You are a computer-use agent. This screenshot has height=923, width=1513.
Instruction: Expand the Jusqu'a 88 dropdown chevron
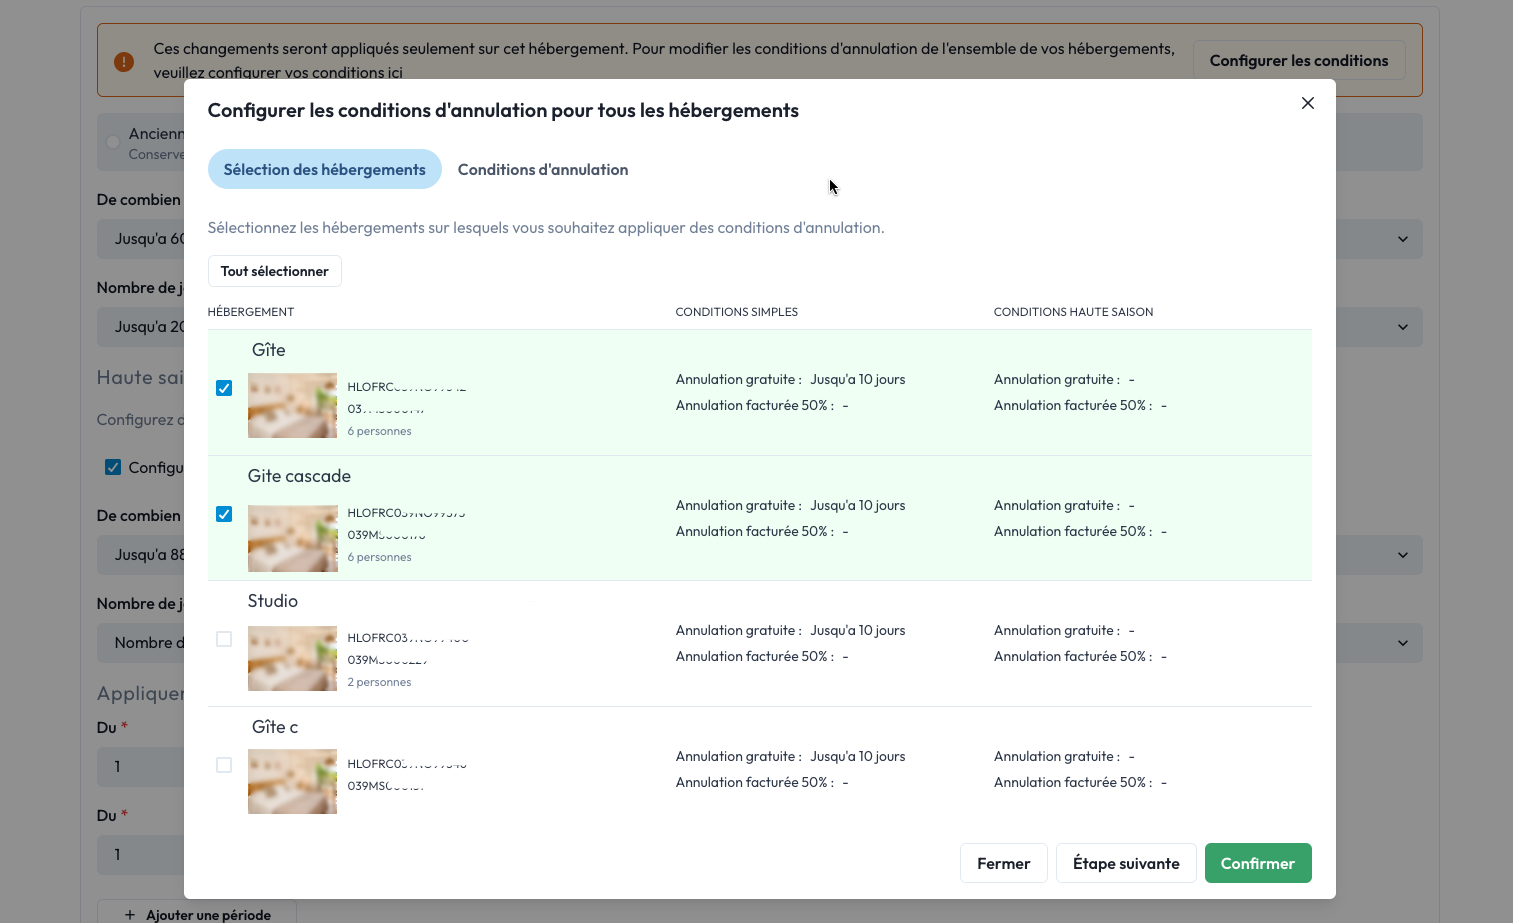point(1403,555)
